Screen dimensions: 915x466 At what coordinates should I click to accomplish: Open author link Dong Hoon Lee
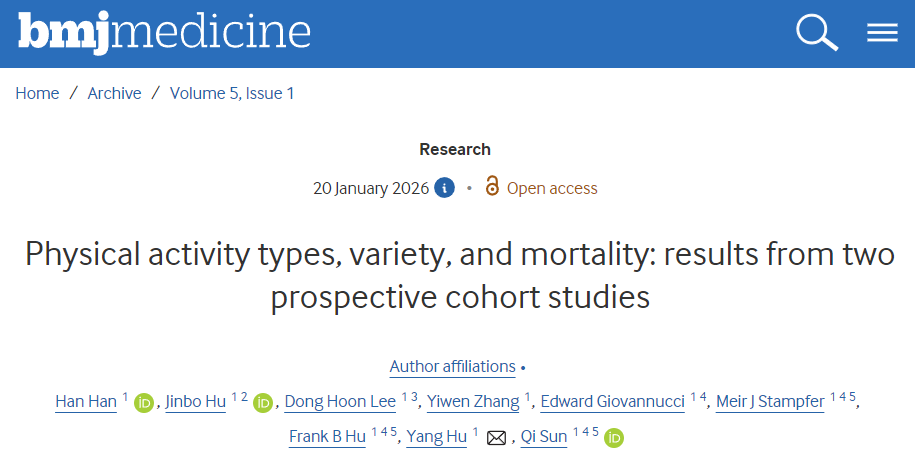341,402
